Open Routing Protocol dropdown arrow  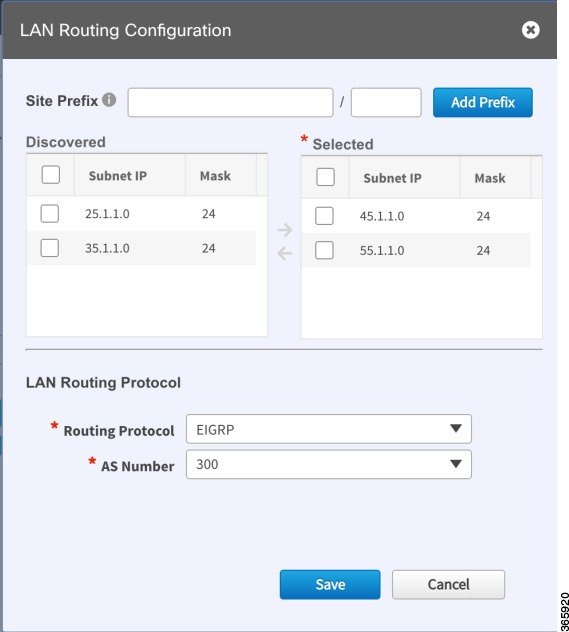click(456, 428)
